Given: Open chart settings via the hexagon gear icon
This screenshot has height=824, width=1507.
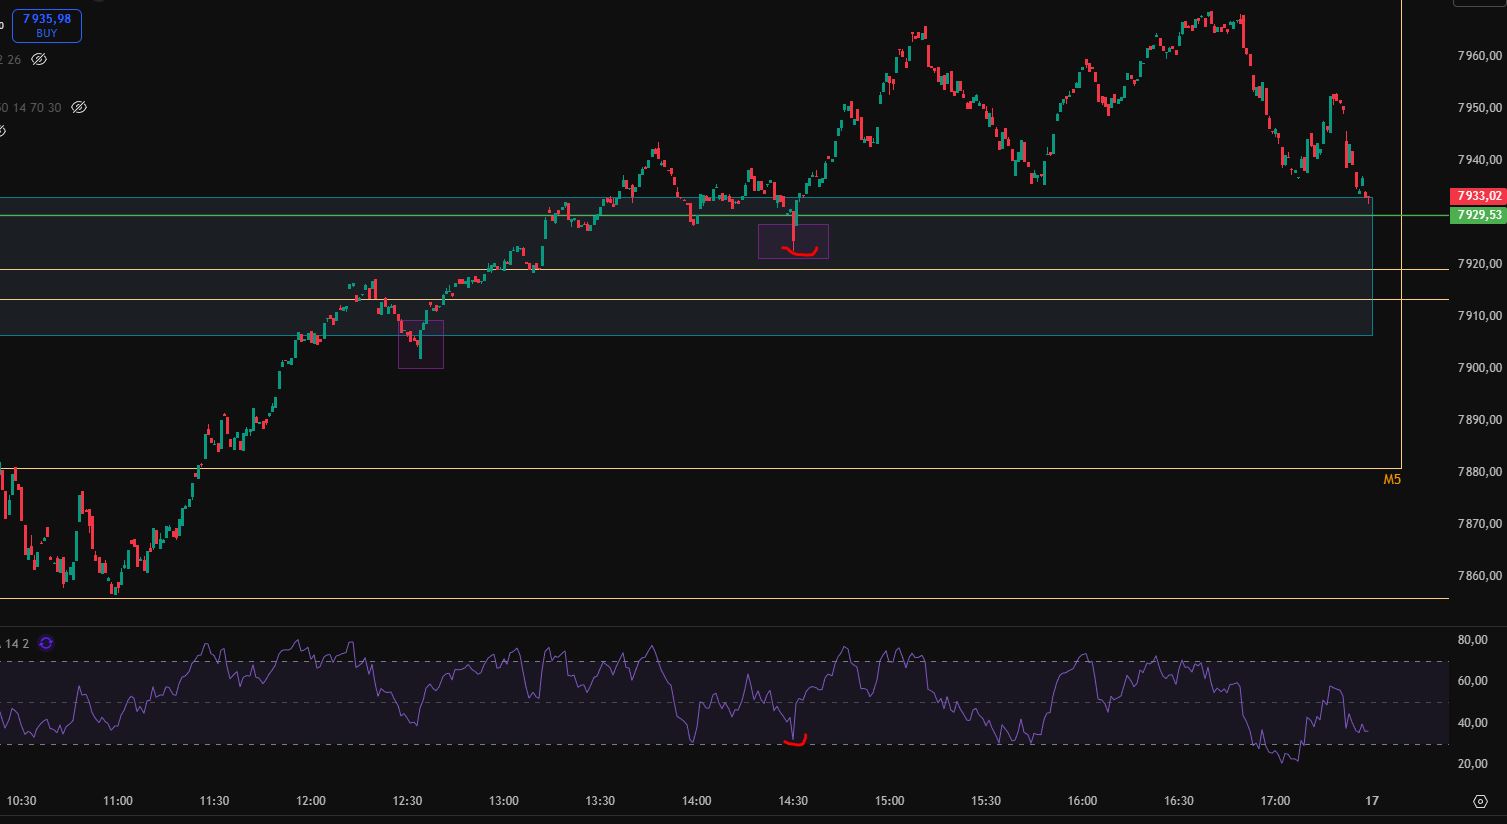Looking at the screenshot, I should pyautogui.click(x=1480, y=801).
